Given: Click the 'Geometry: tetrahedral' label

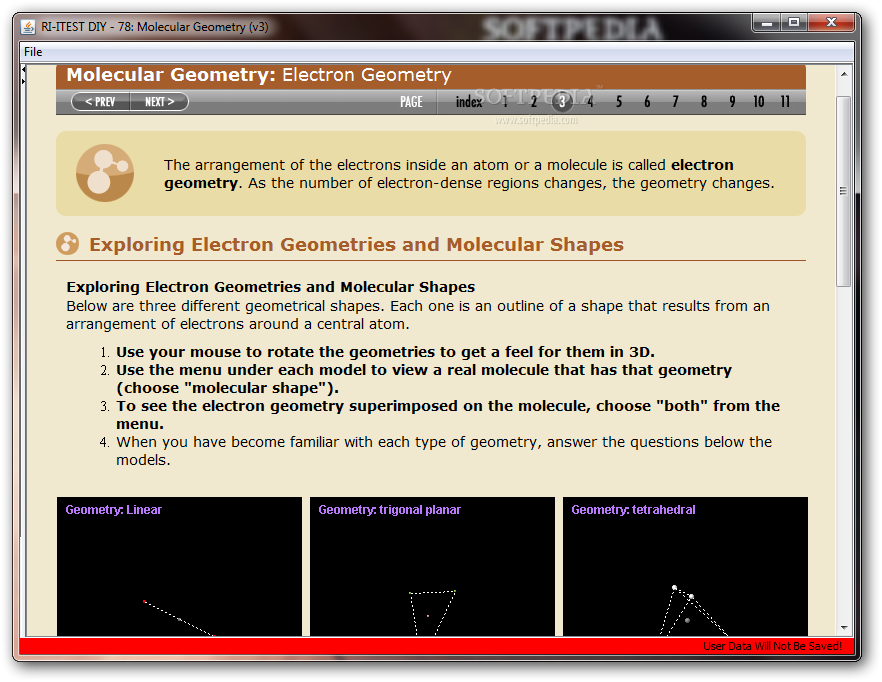Looking at the screenshot, I should pos(633,510).
